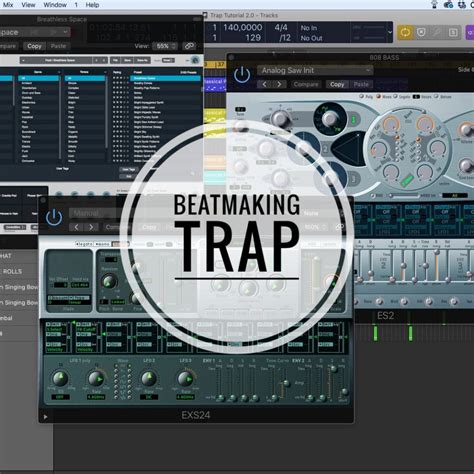
Task: Click green oscillator 1 button in ES2
Action: 354,119
